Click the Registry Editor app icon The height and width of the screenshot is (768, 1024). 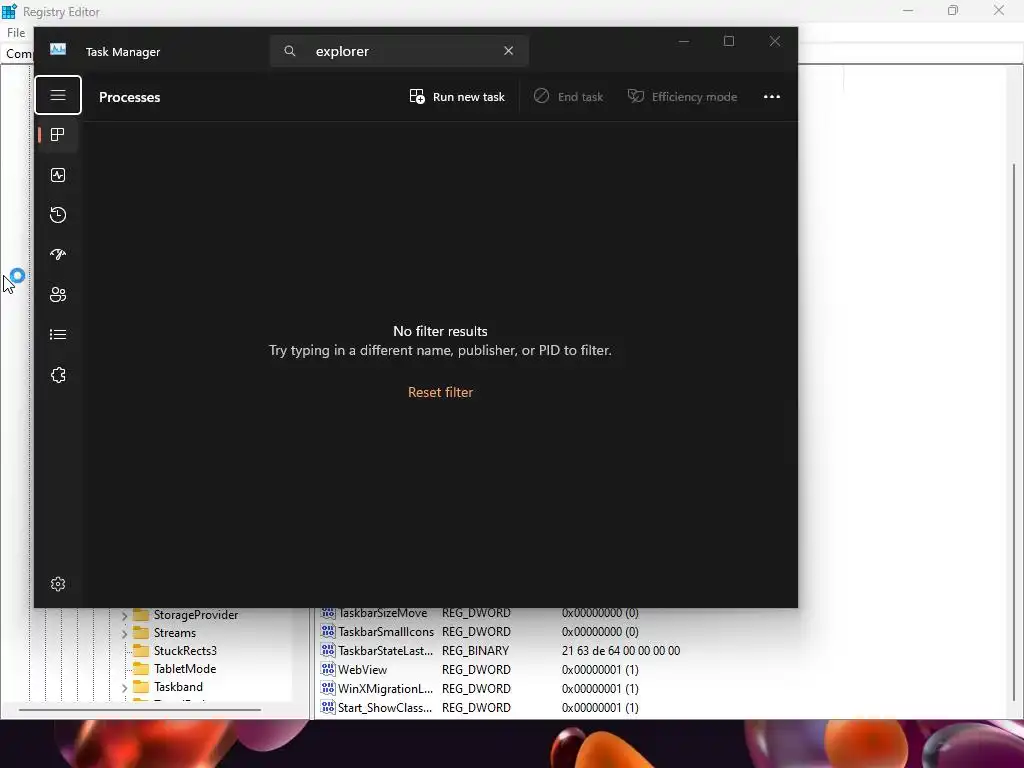pos(9,11)
